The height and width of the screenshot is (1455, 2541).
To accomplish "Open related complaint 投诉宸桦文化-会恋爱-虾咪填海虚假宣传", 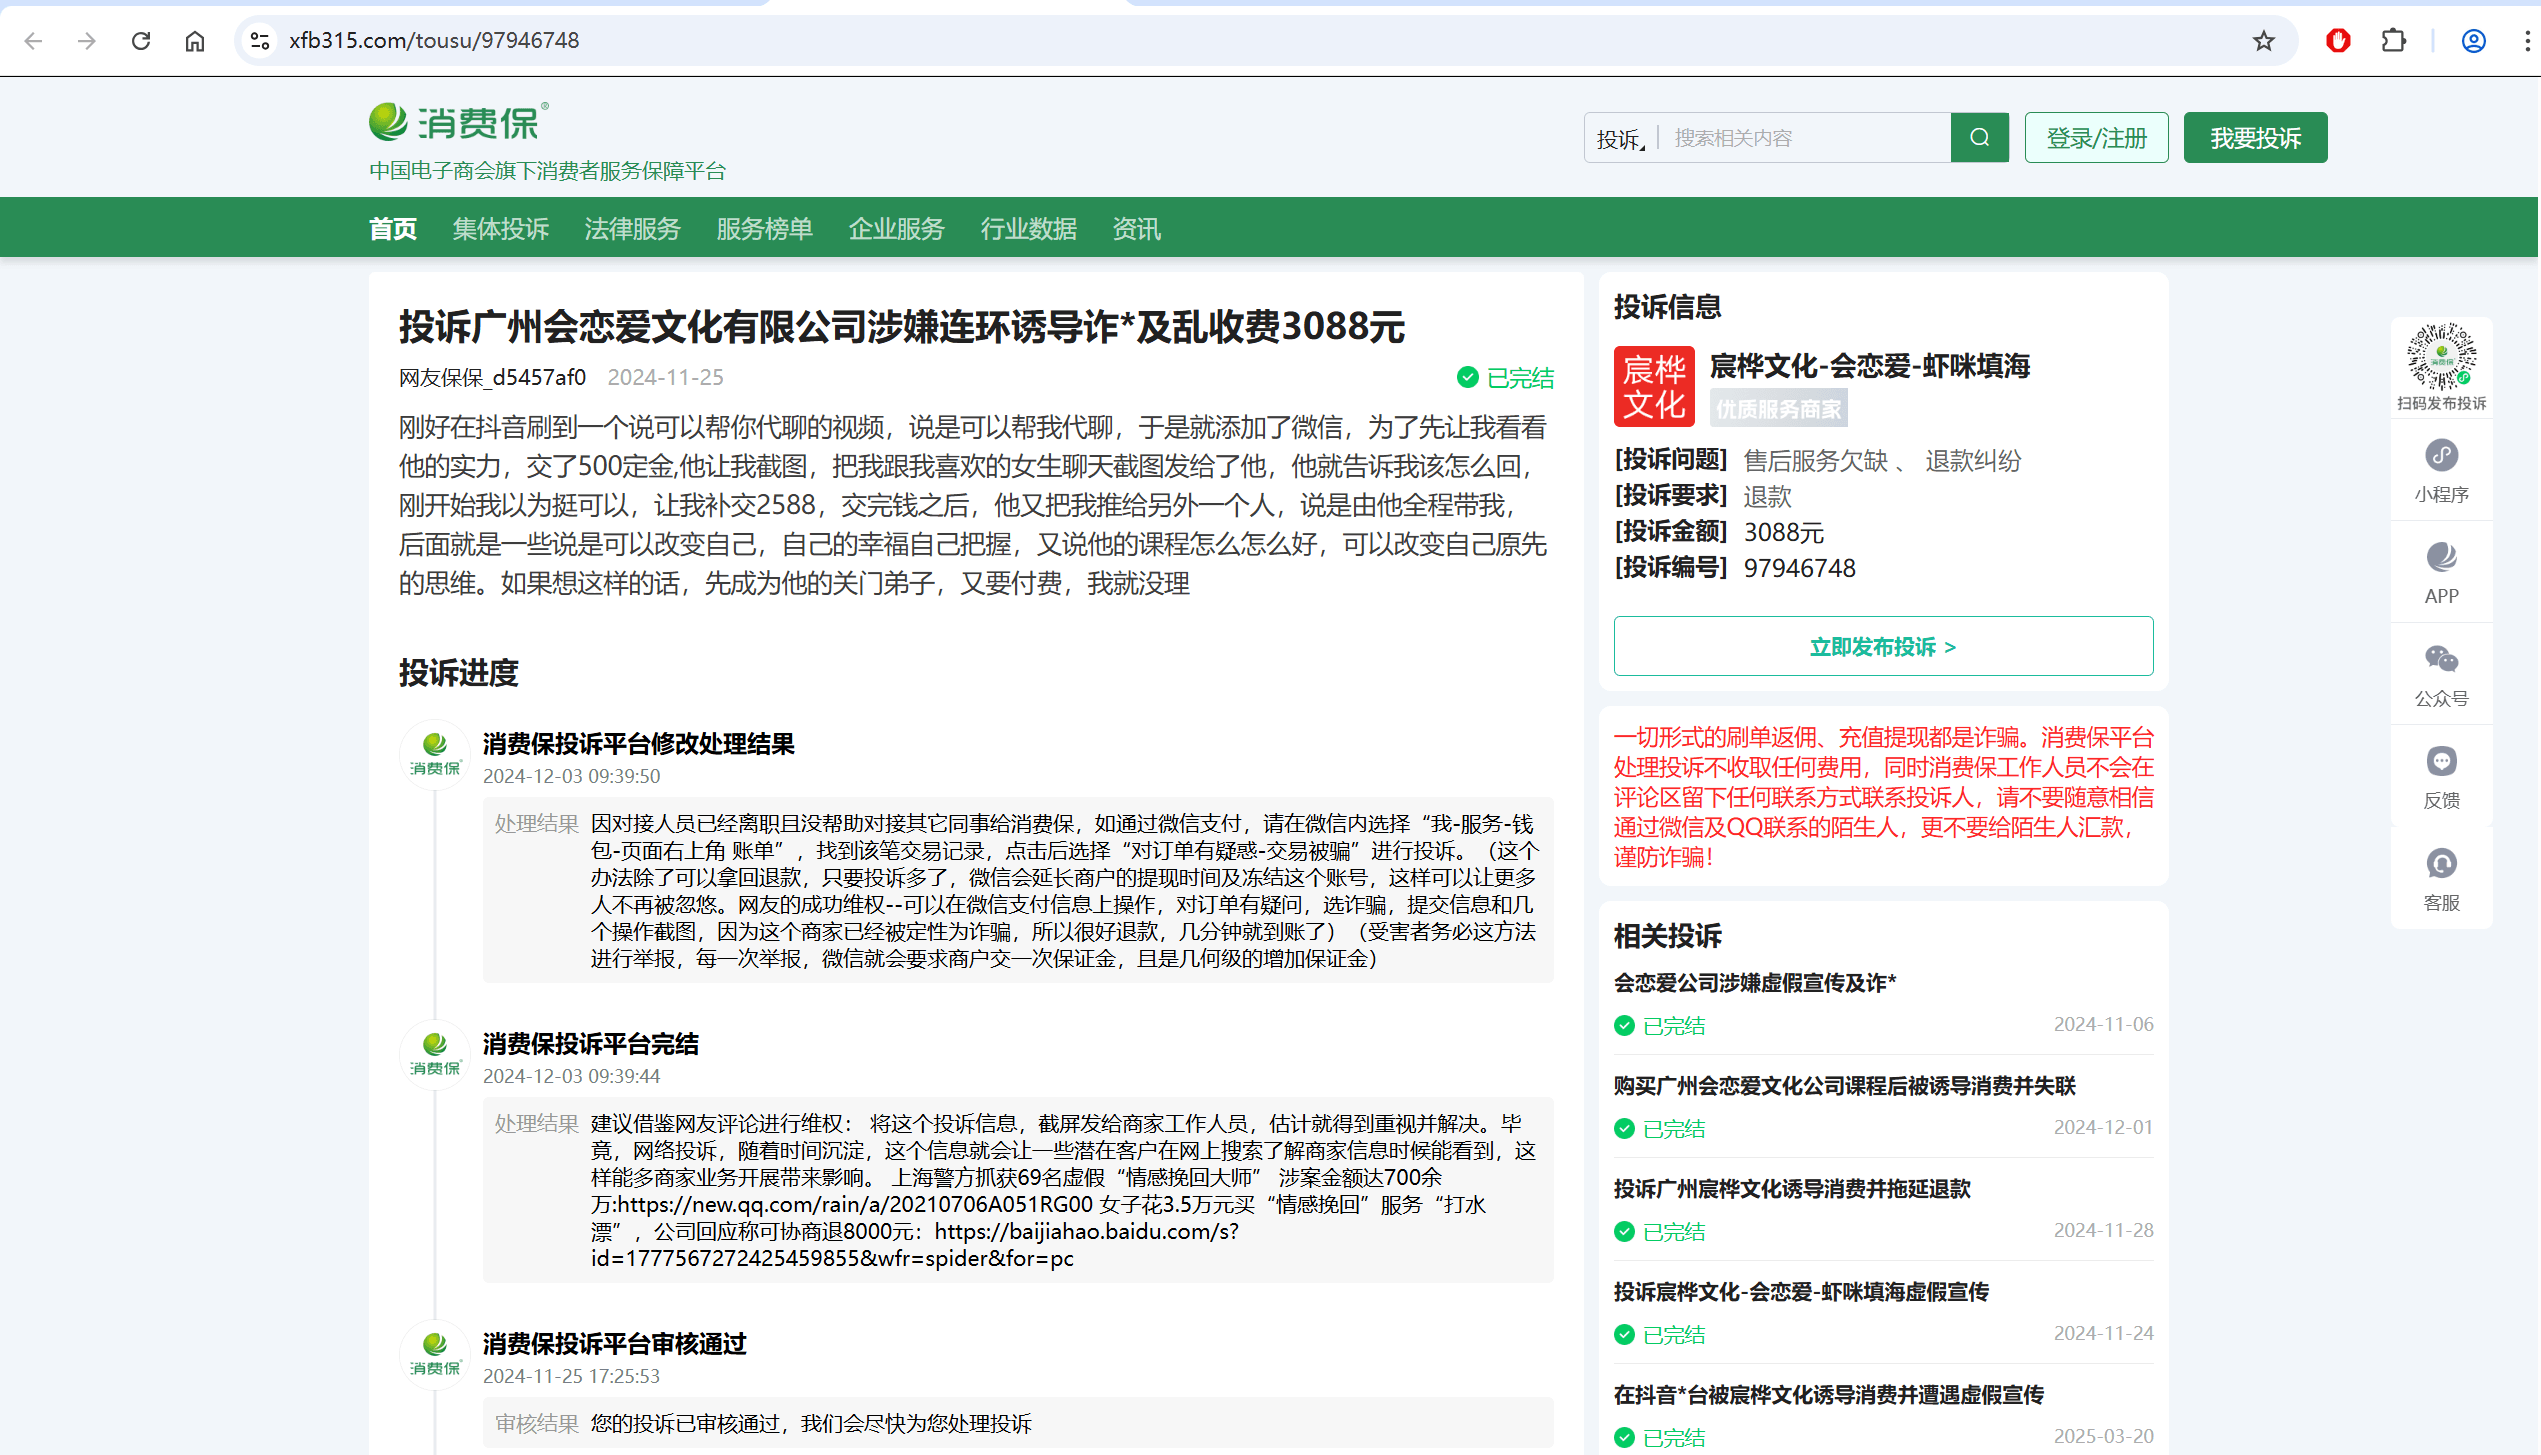I will coord(1802,1292).
